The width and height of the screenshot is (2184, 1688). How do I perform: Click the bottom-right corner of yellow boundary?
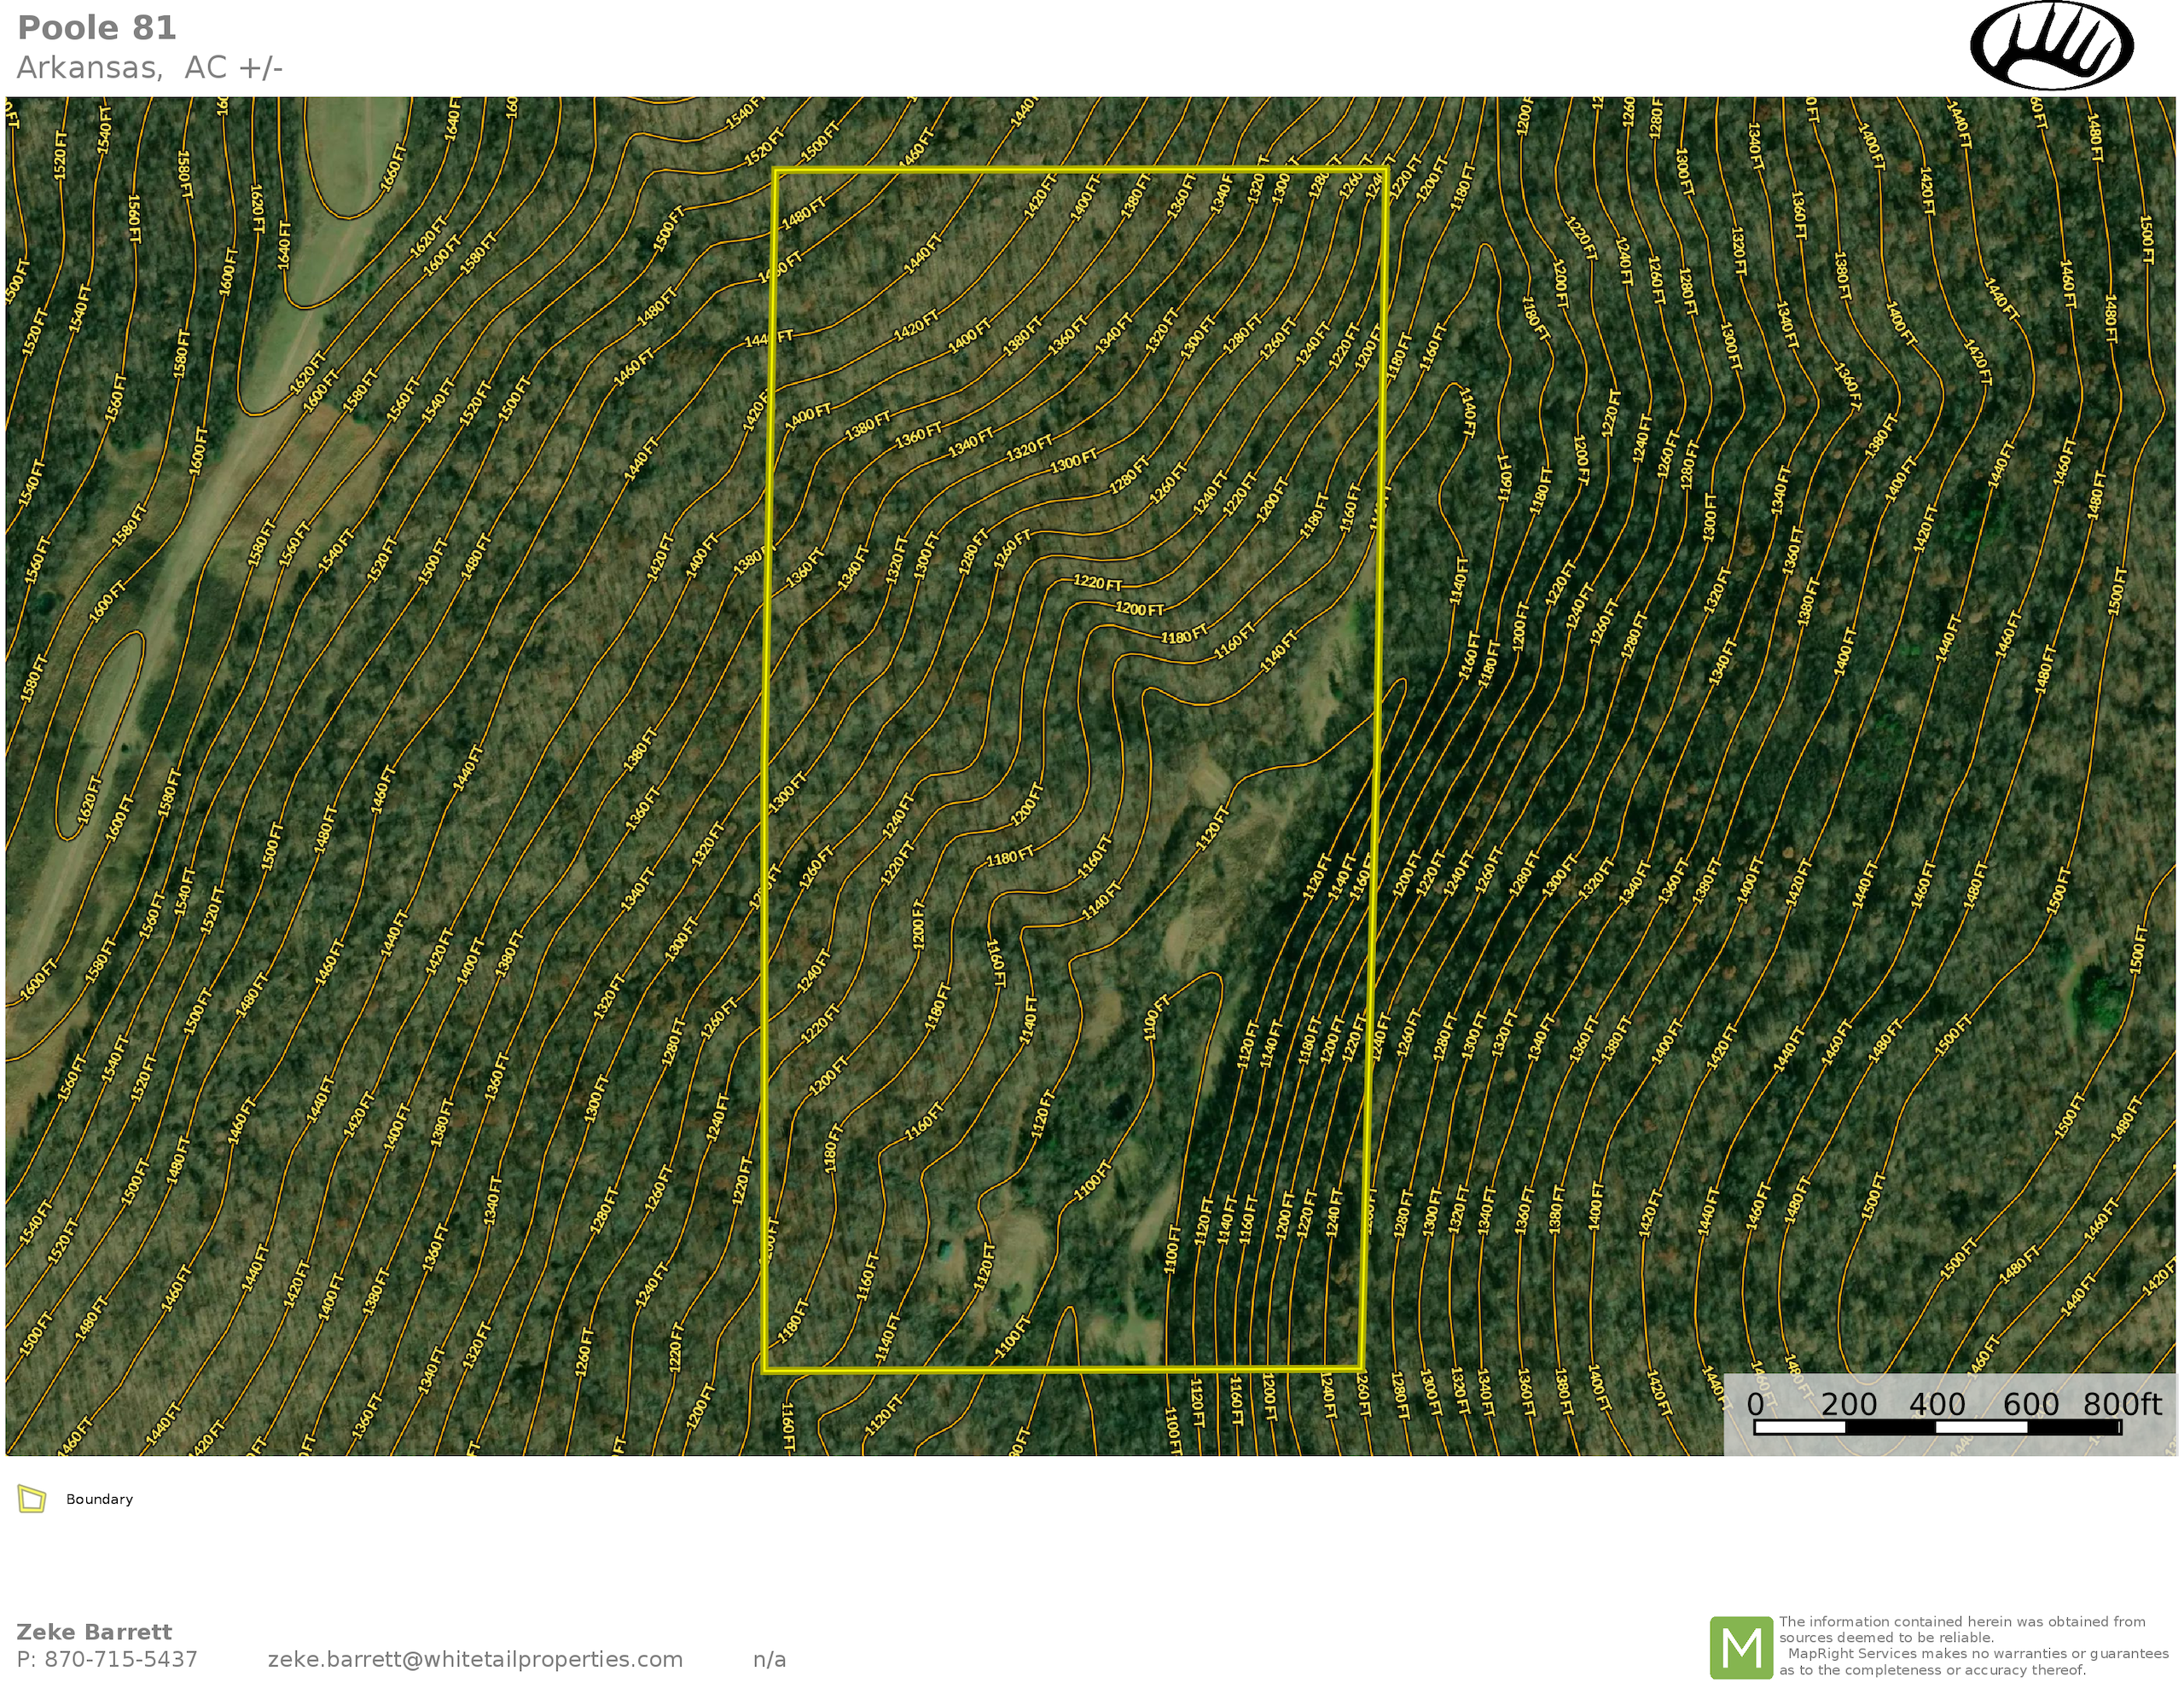1362,1368
